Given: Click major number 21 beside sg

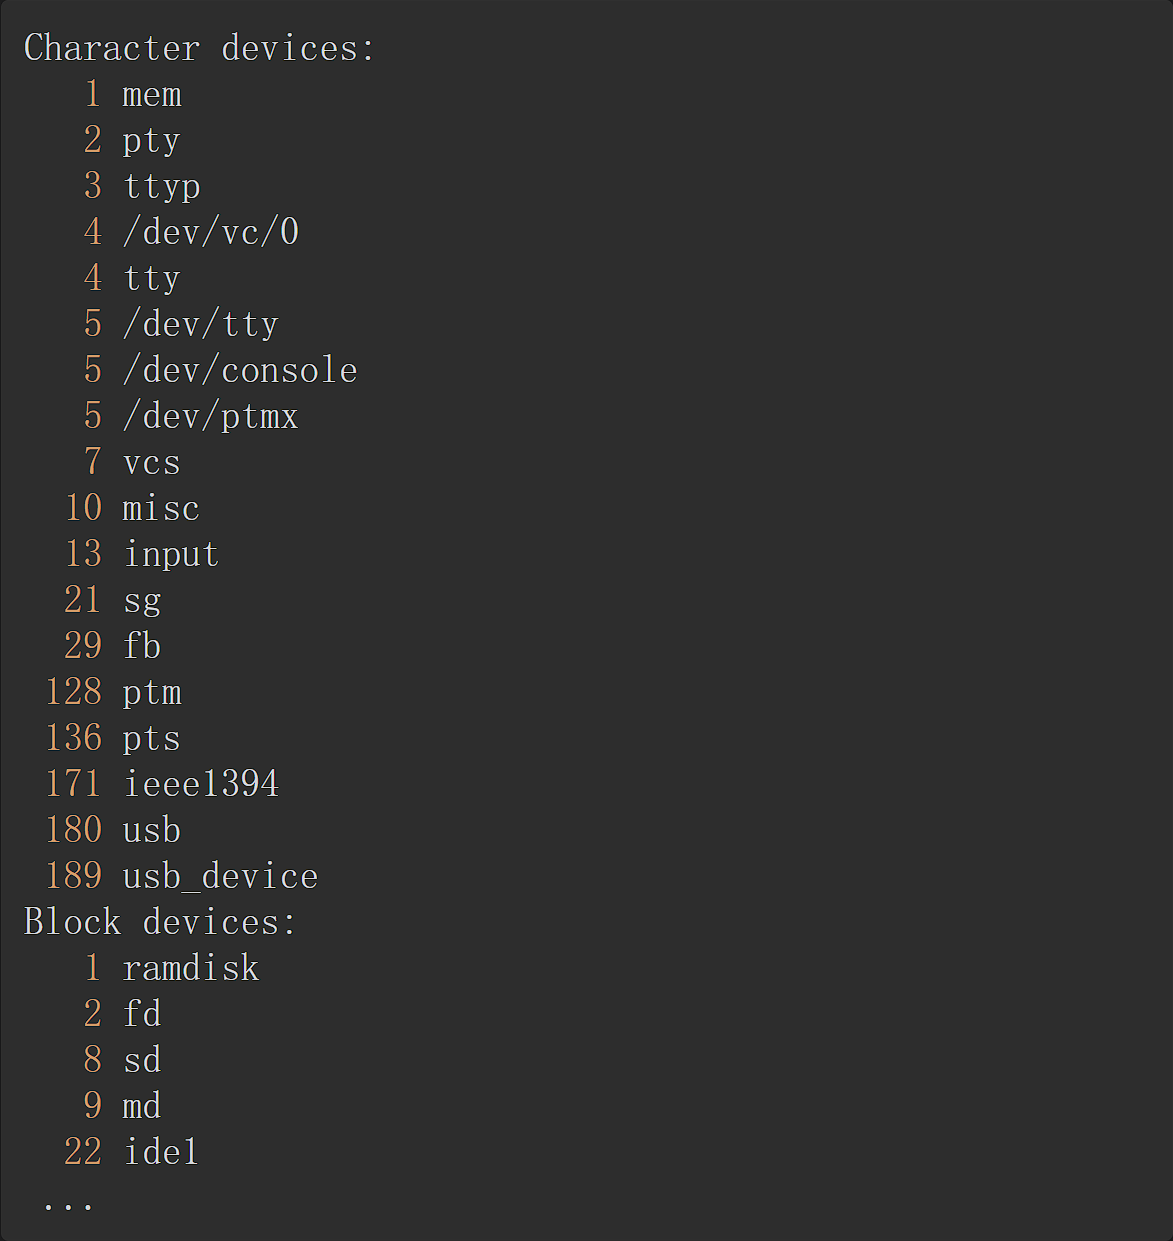Looking at the screenshot, I should [x=83, y=600].
